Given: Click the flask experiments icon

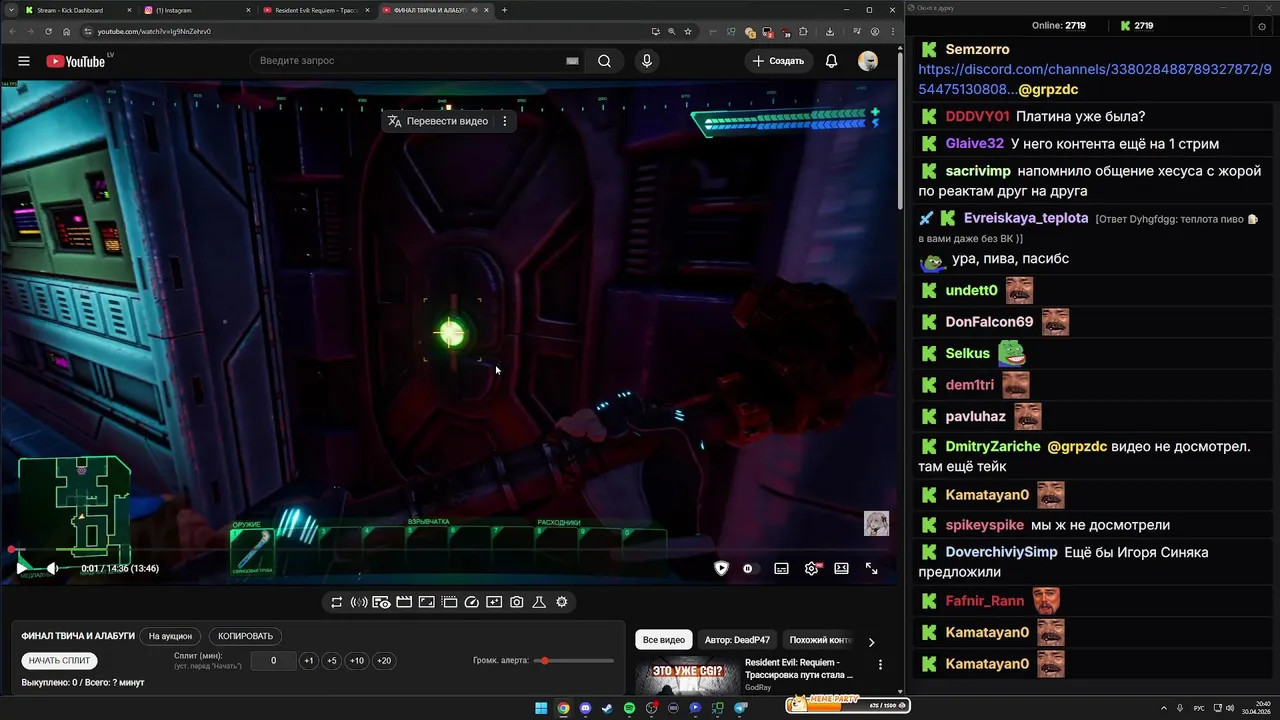Looking at the screenshot, I should 539,602.
